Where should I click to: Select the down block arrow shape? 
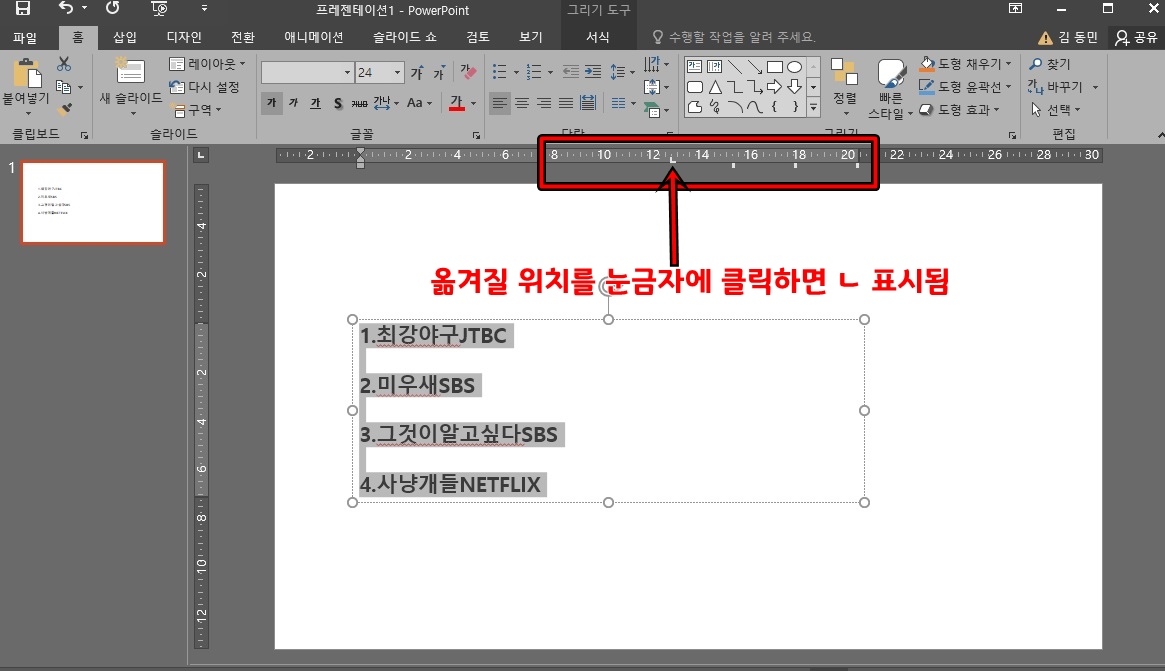point(794,87)
